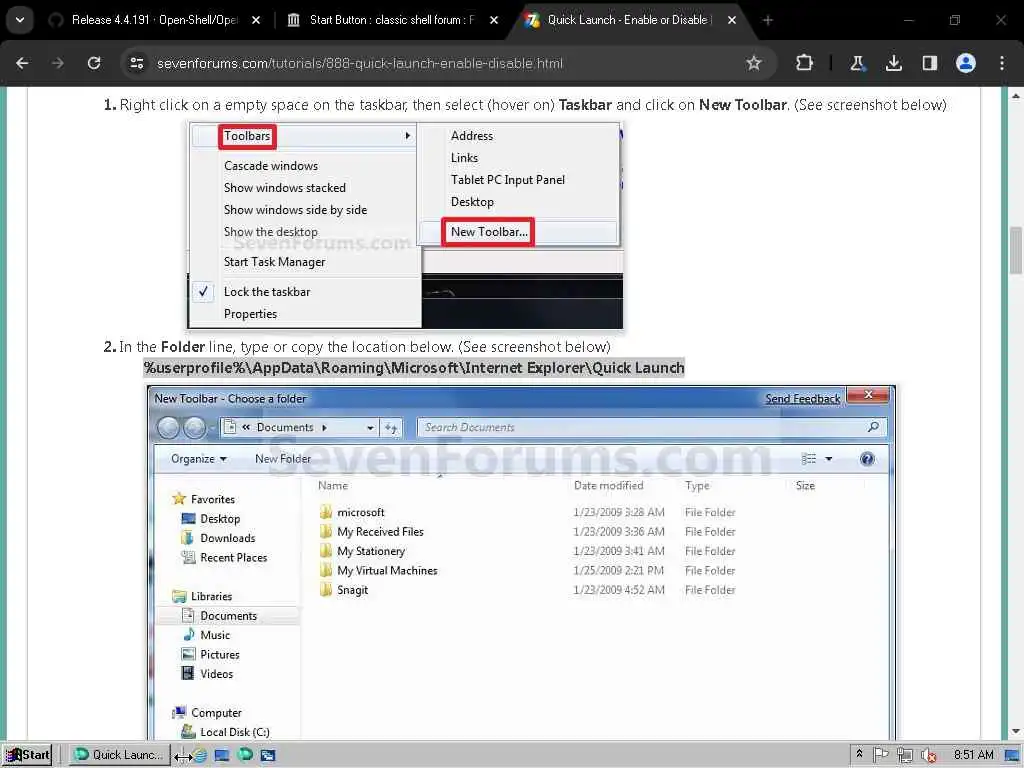
Task: Close the Start Button classic shell forum tab
Action: (x=494, y=20)
